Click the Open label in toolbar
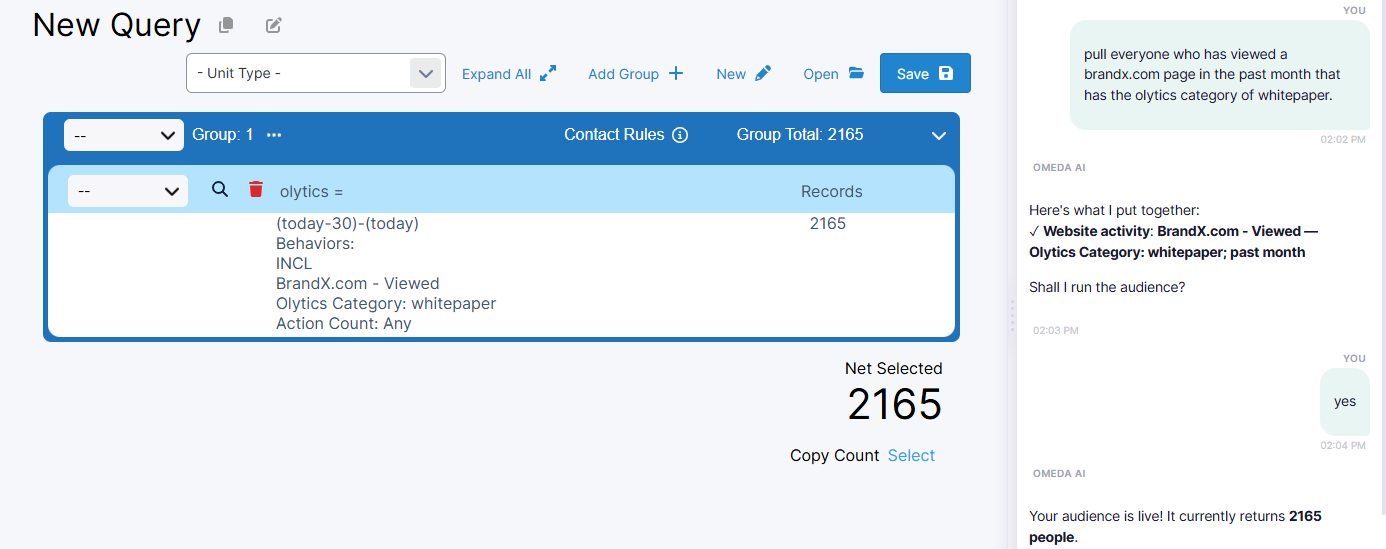Image resolution: width=1386 pixels, height=549 pixels. 821,74
